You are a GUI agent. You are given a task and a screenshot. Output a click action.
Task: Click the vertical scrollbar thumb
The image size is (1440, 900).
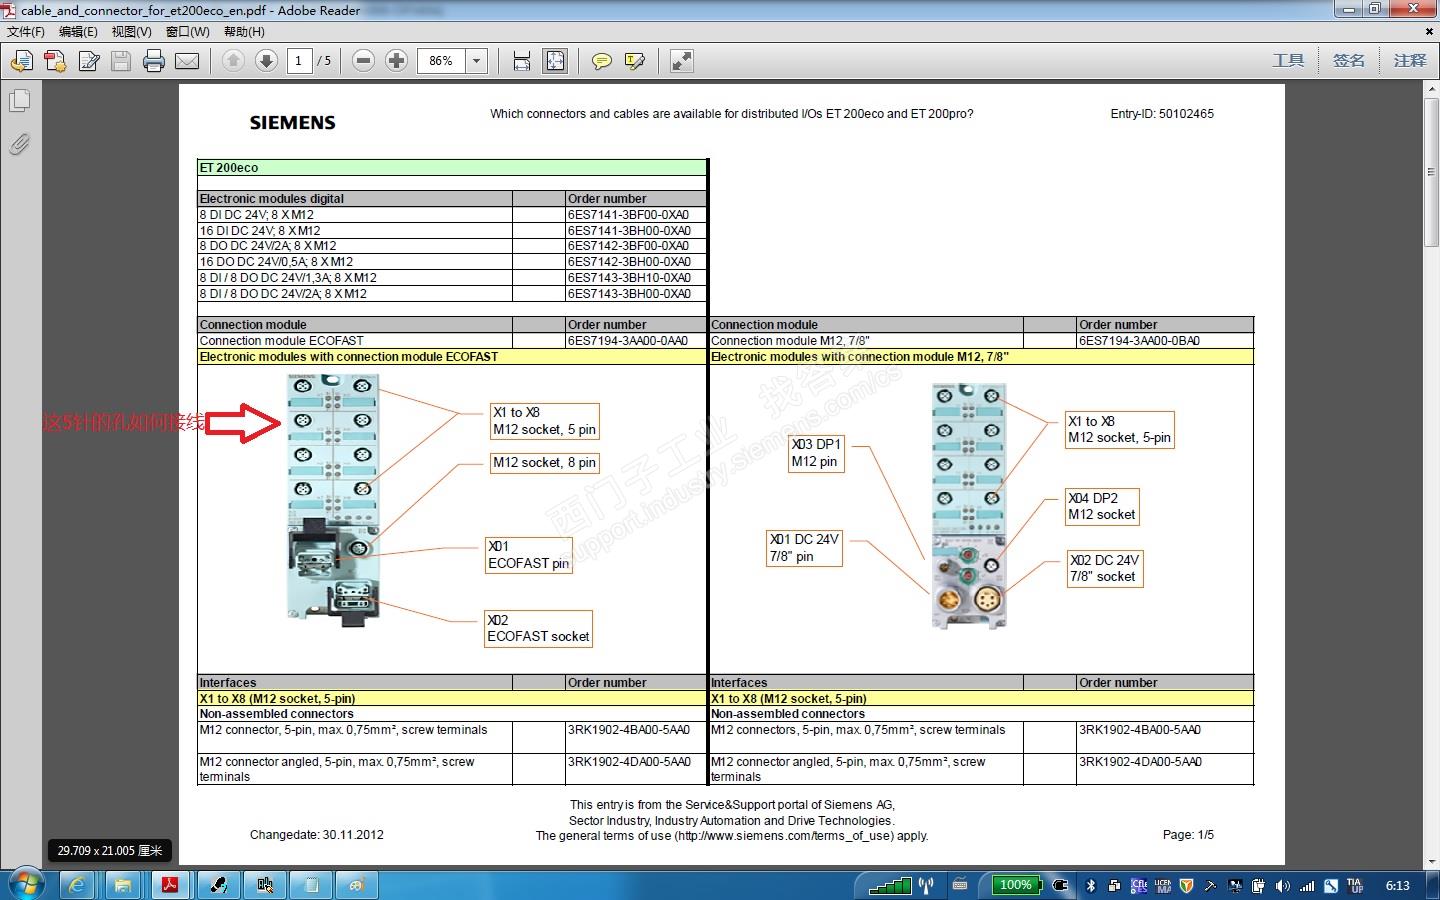1431,172
